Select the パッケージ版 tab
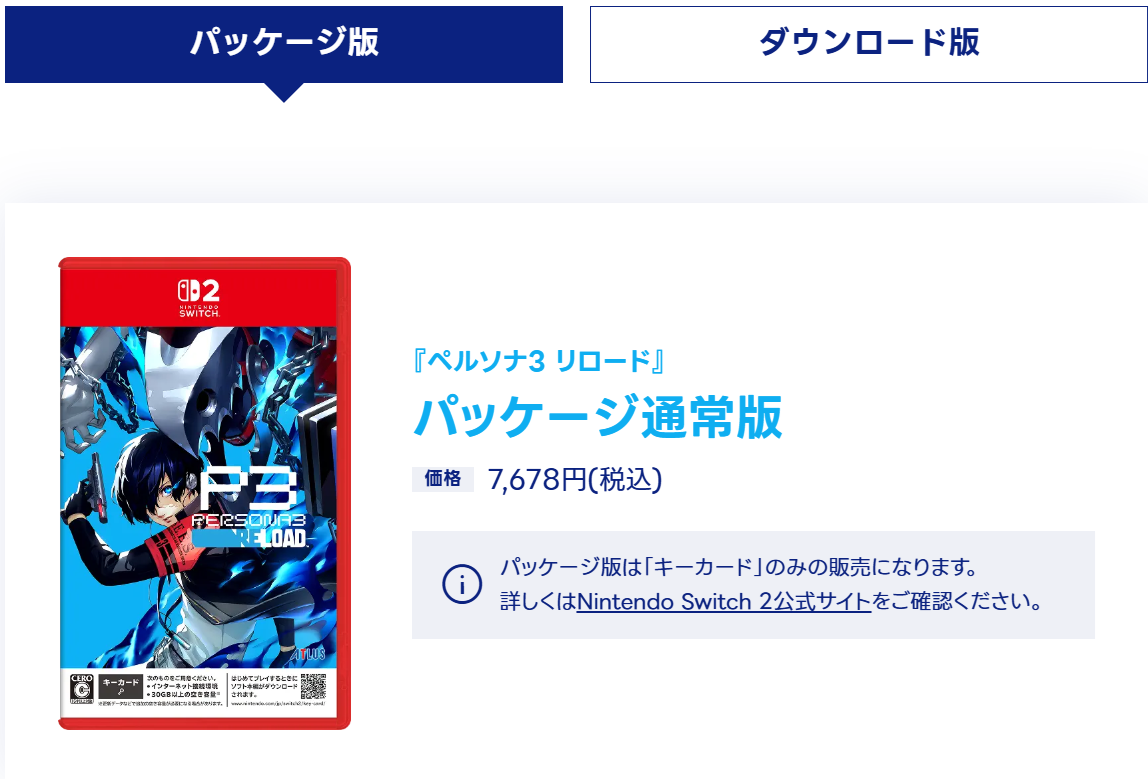The image size is (1148, 779). point(283,44)
